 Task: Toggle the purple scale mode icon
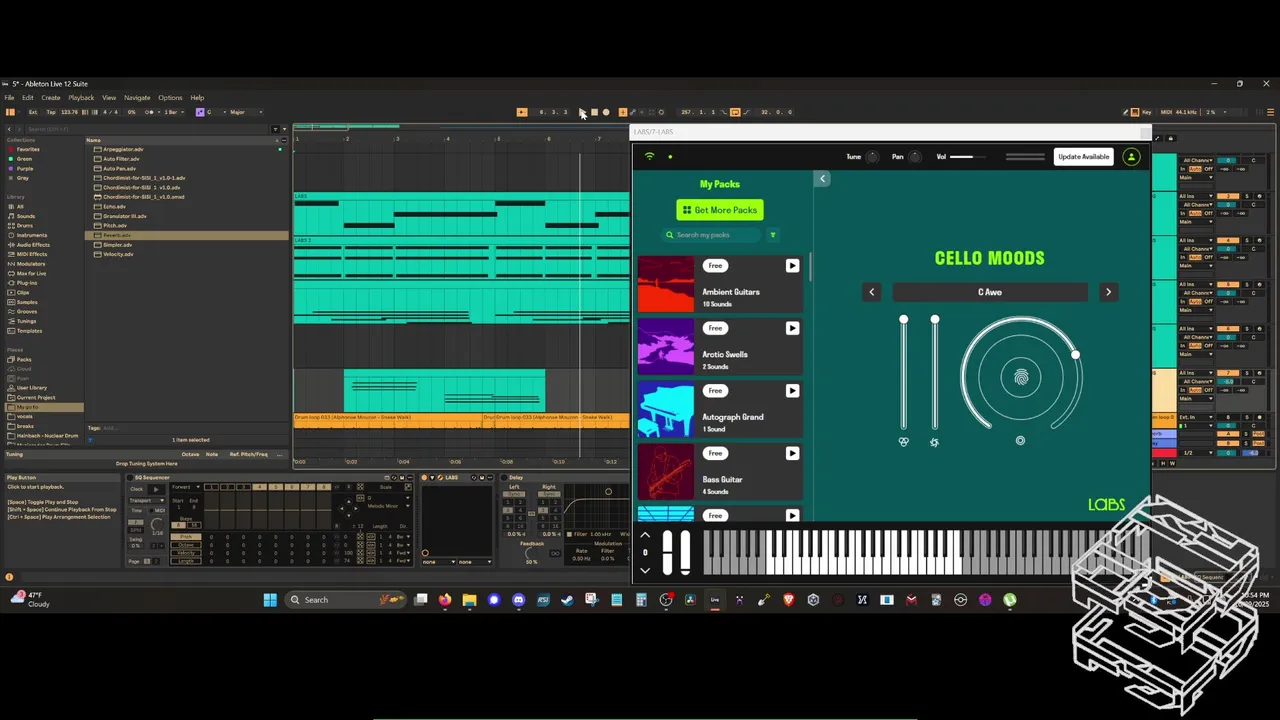[x=200, y=112]
